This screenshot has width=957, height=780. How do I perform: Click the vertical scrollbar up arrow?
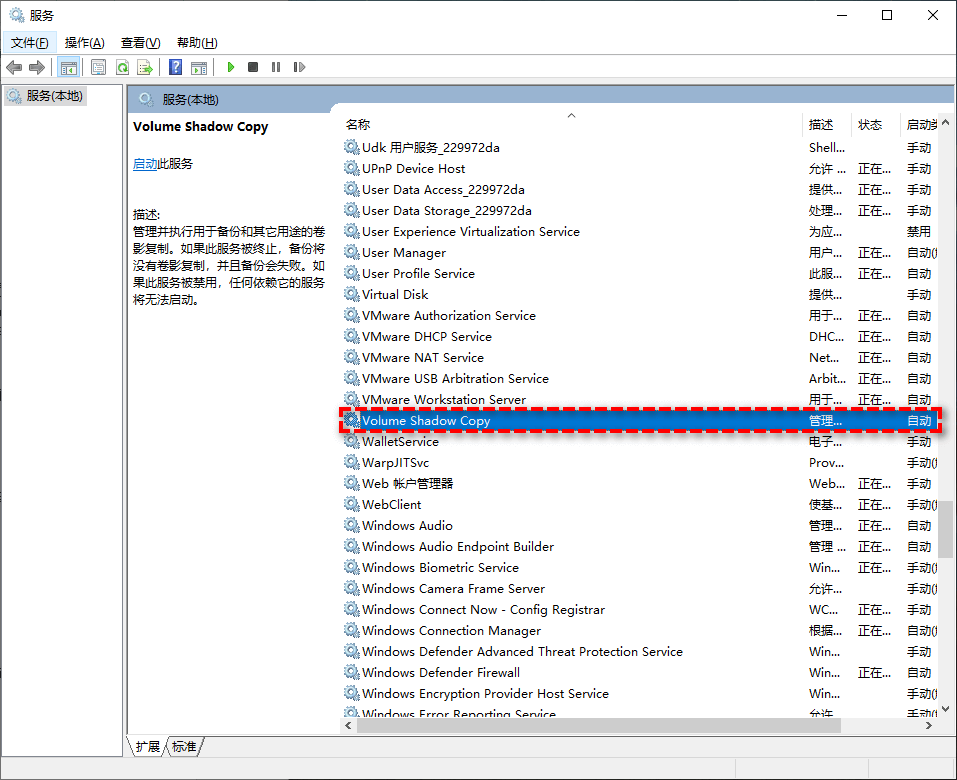(945, 122)
